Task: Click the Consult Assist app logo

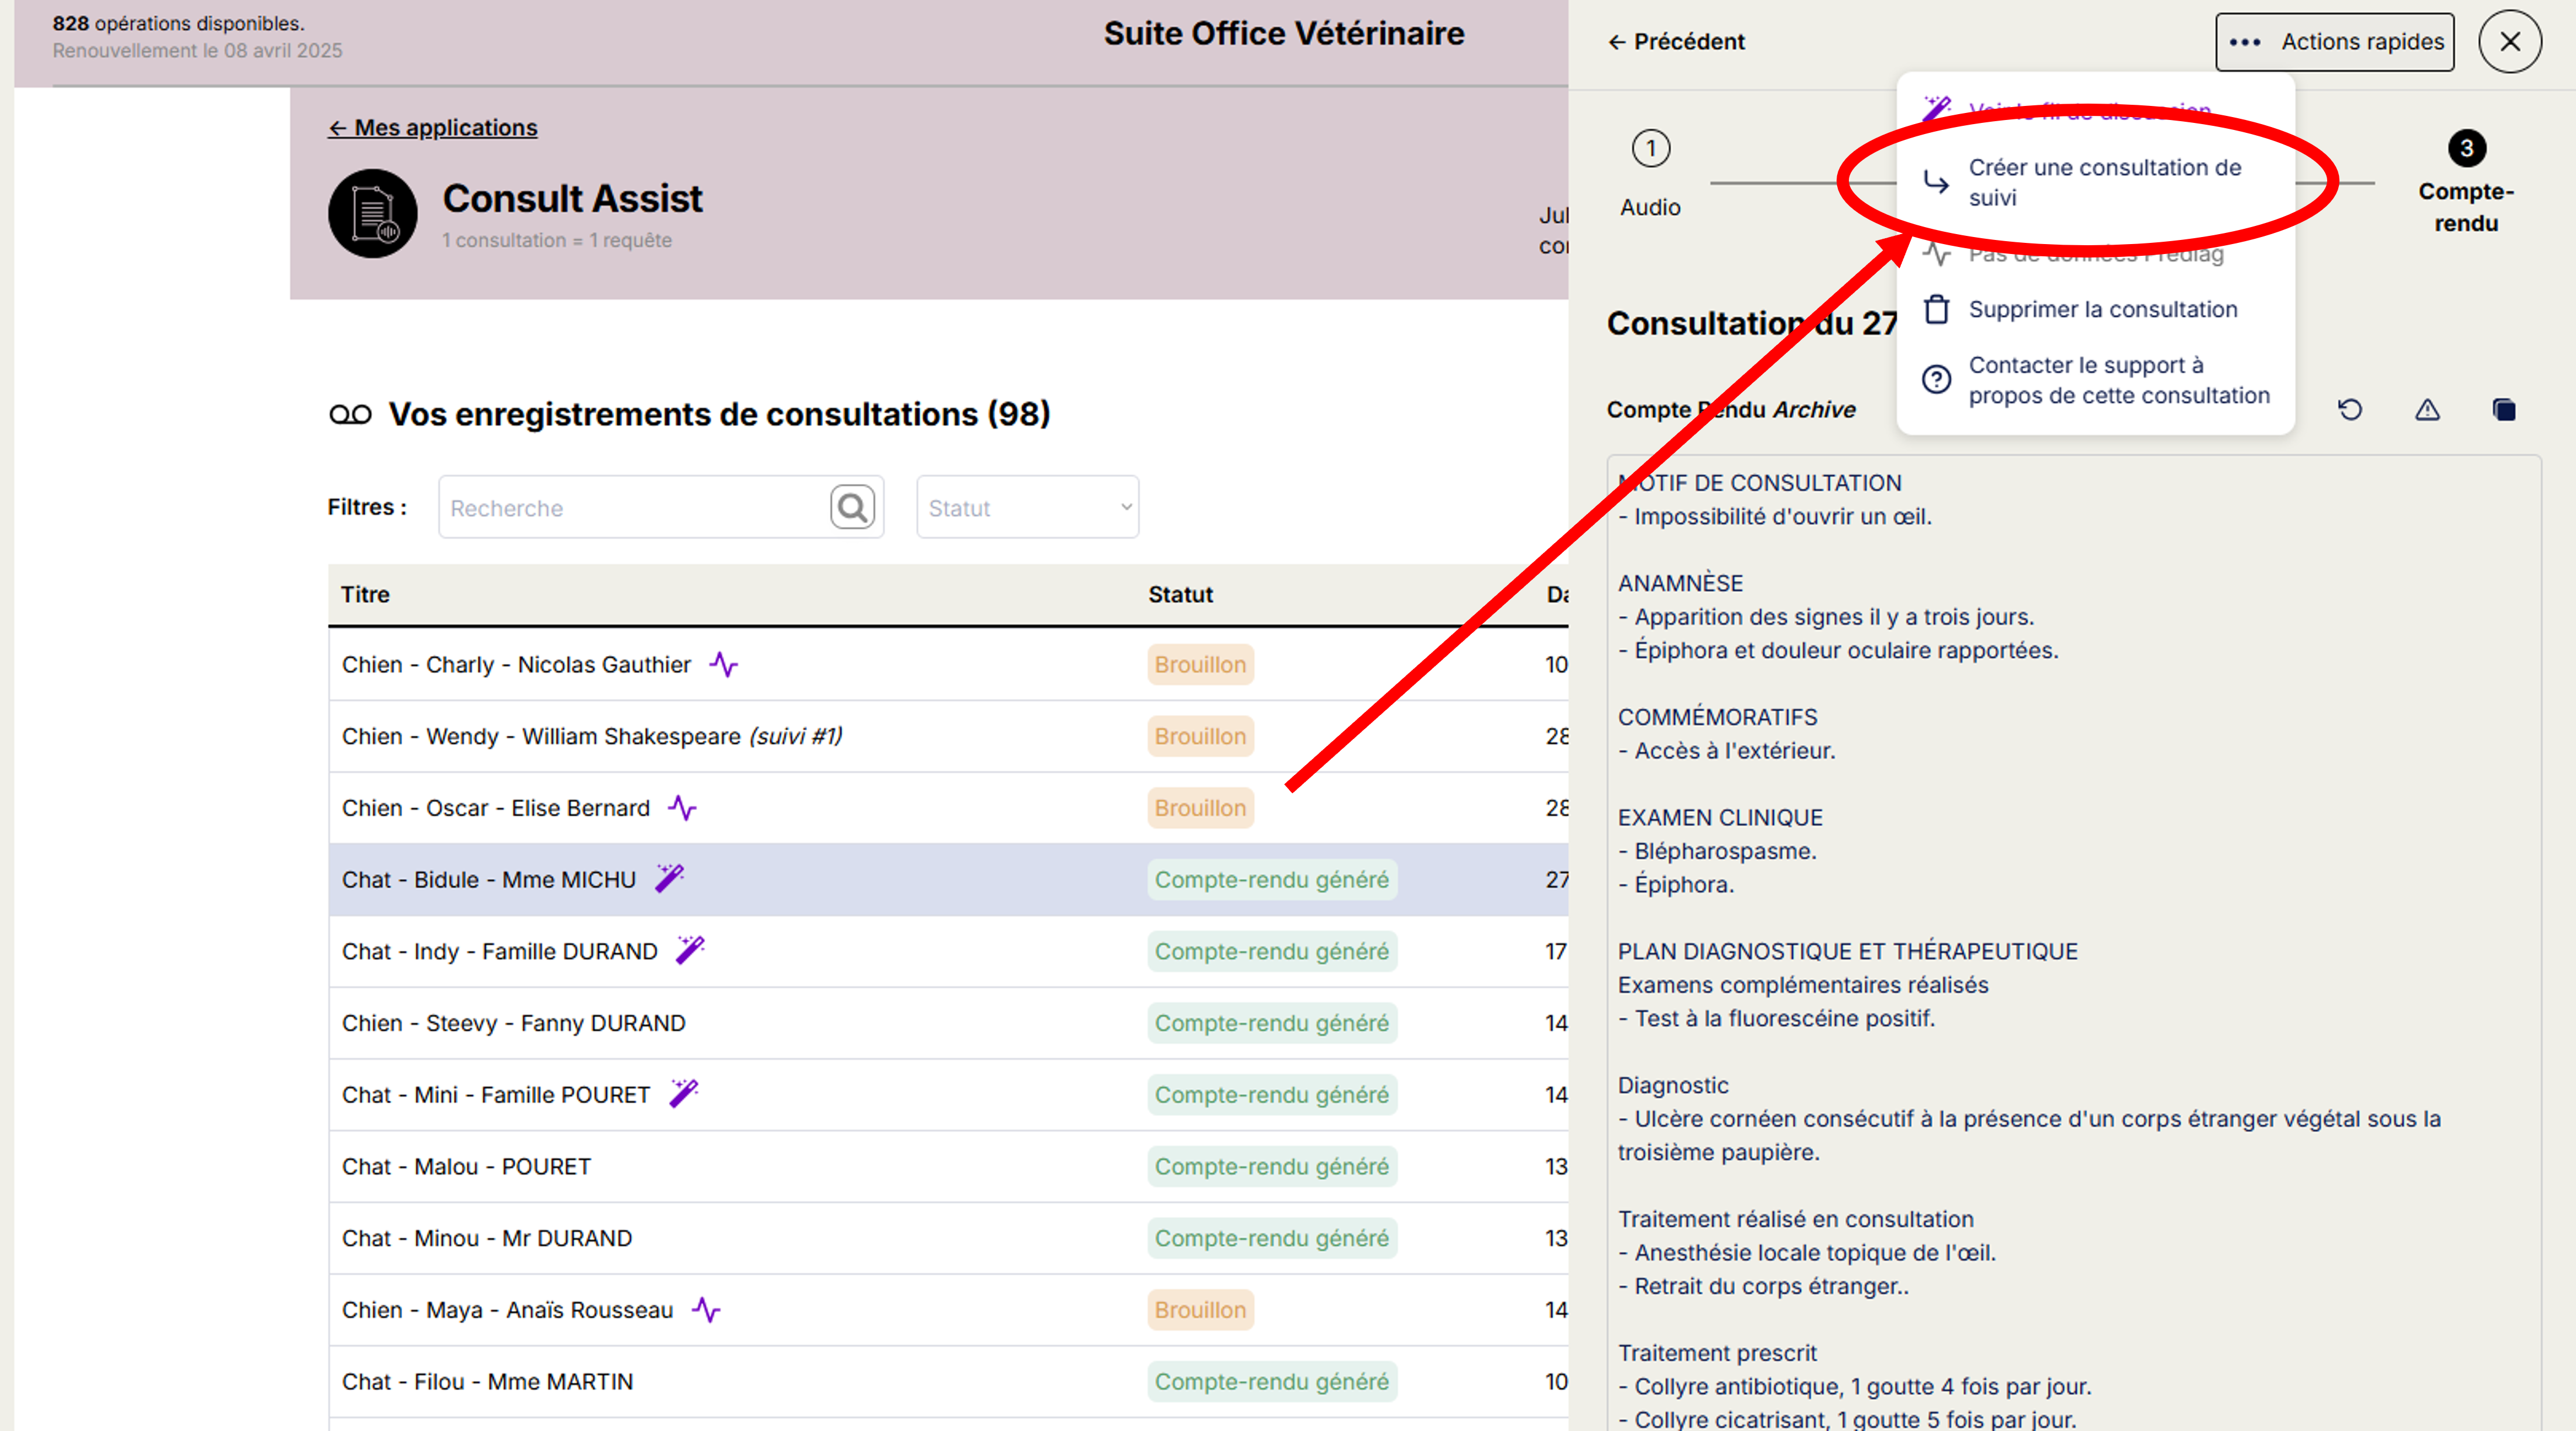Action: coord(373,213)
